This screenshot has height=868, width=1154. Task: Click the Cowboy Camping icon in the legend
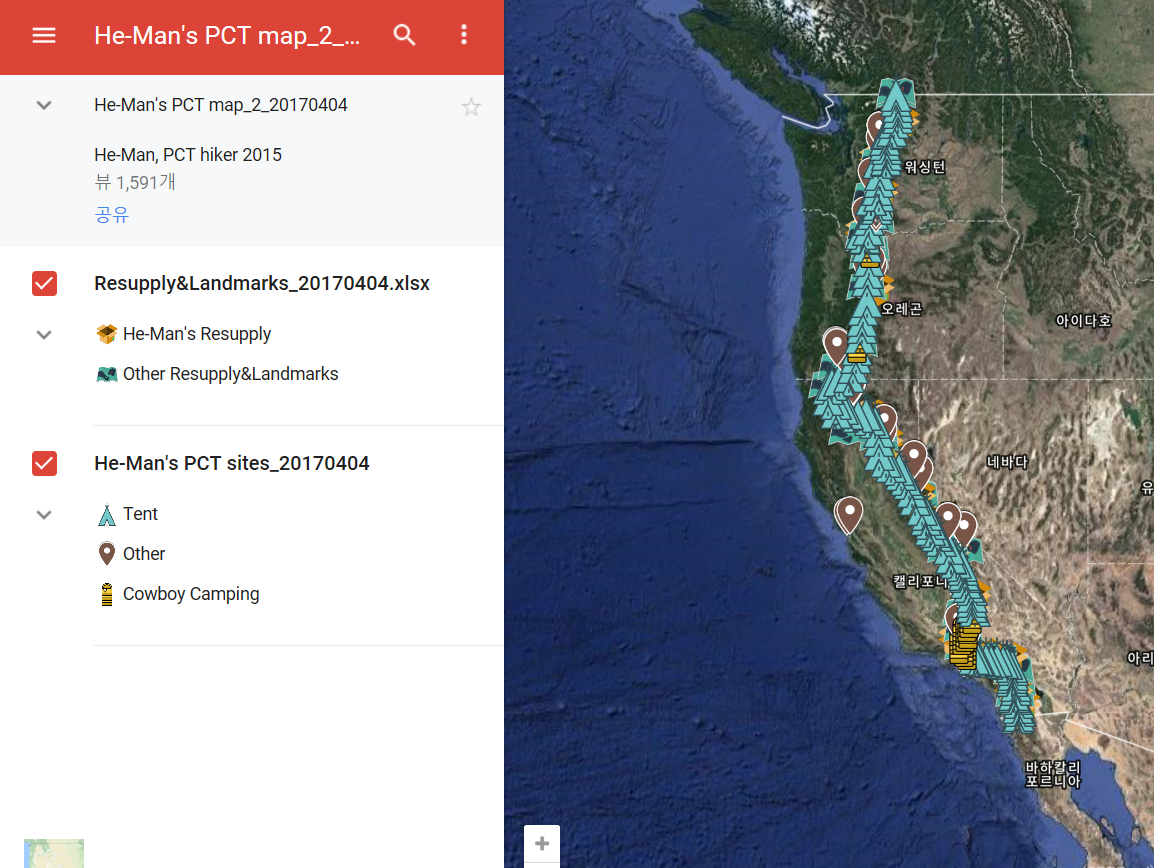click(107, 594)
